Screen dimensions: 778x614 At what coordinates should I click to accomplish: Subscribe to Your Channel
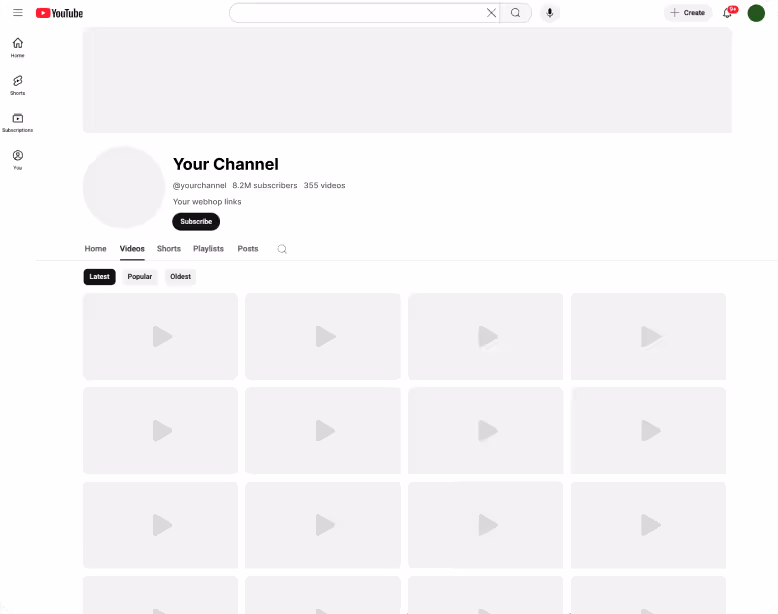pos(196,221)
